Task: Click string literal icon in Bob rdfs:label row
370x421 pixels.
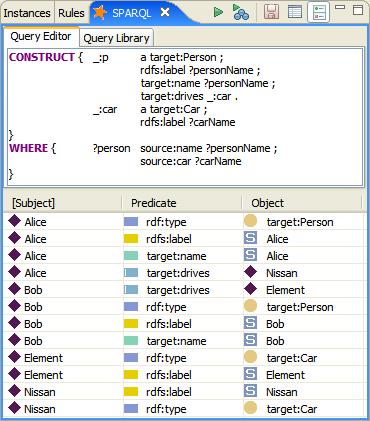Action: coord(250,323)
